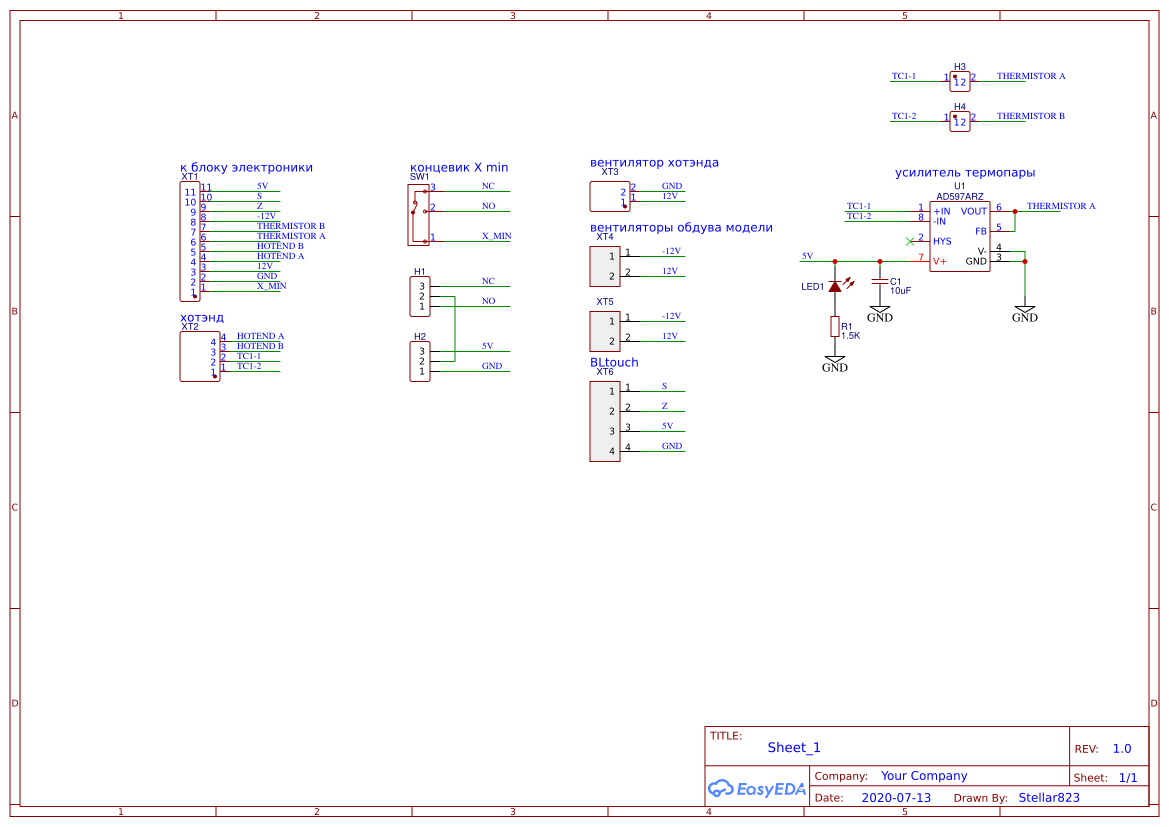Click the SW1 limit switch symbol
Image resolution: width=1169 pixels, height=827 pixels.
click(x=416, y=213)
